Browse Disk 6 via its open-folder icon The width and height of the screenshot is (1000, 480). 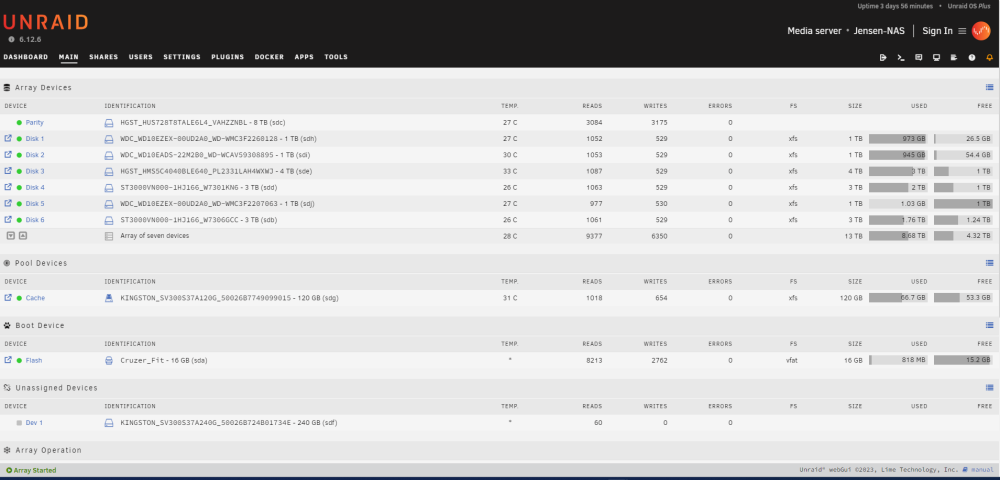[x=8, y=219]
